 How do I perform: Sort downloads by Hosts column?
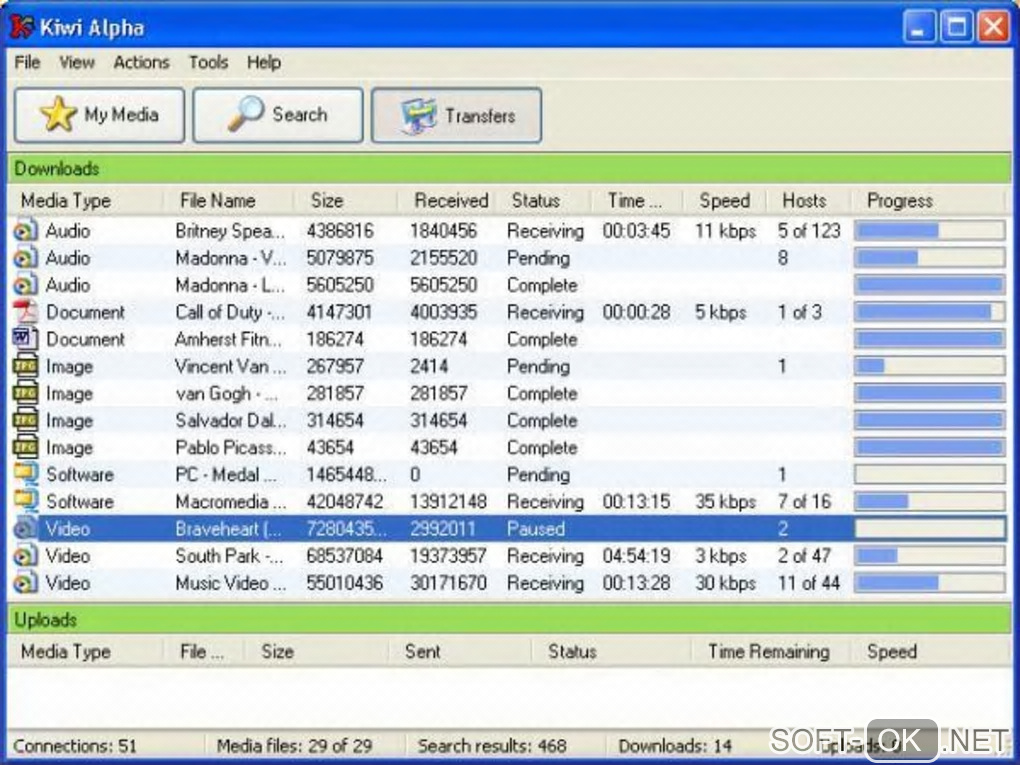(x=809, y=200)
